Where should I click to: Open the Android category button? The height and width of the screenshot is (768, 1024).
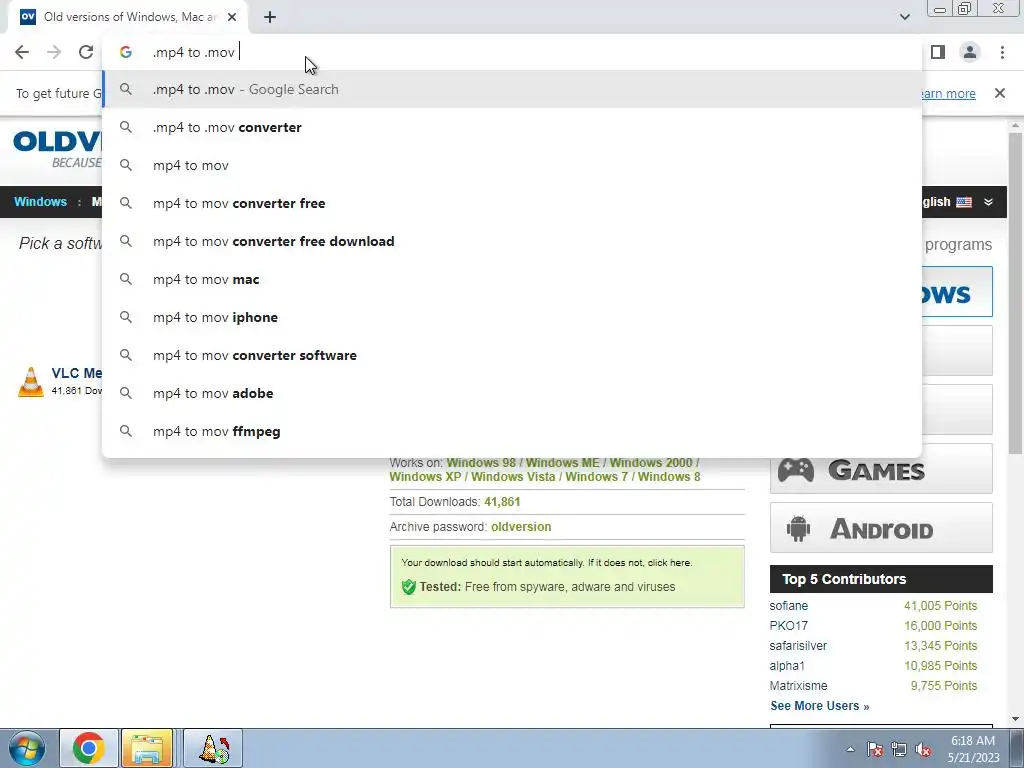[x=881, y=528]
